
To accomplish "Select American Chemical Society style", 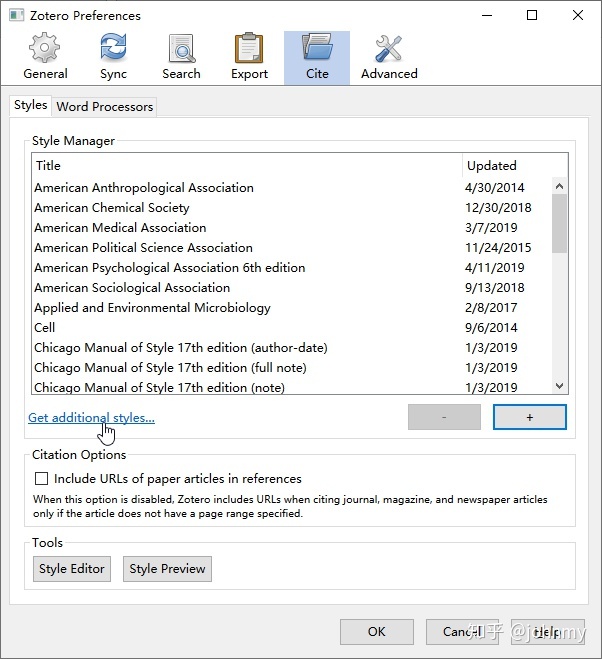I will 292,208.
